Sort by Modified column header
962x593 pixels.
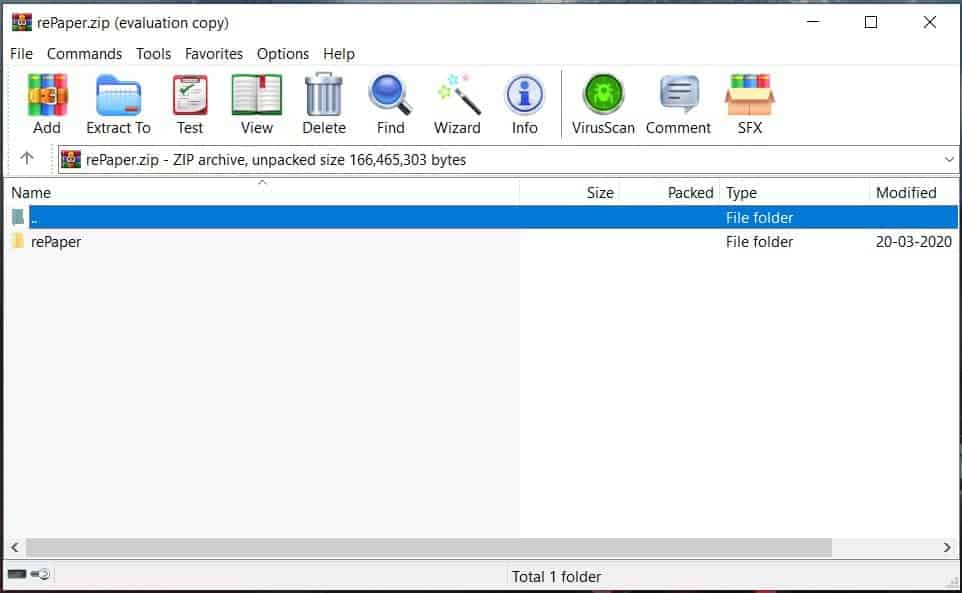tap(914, 193)
